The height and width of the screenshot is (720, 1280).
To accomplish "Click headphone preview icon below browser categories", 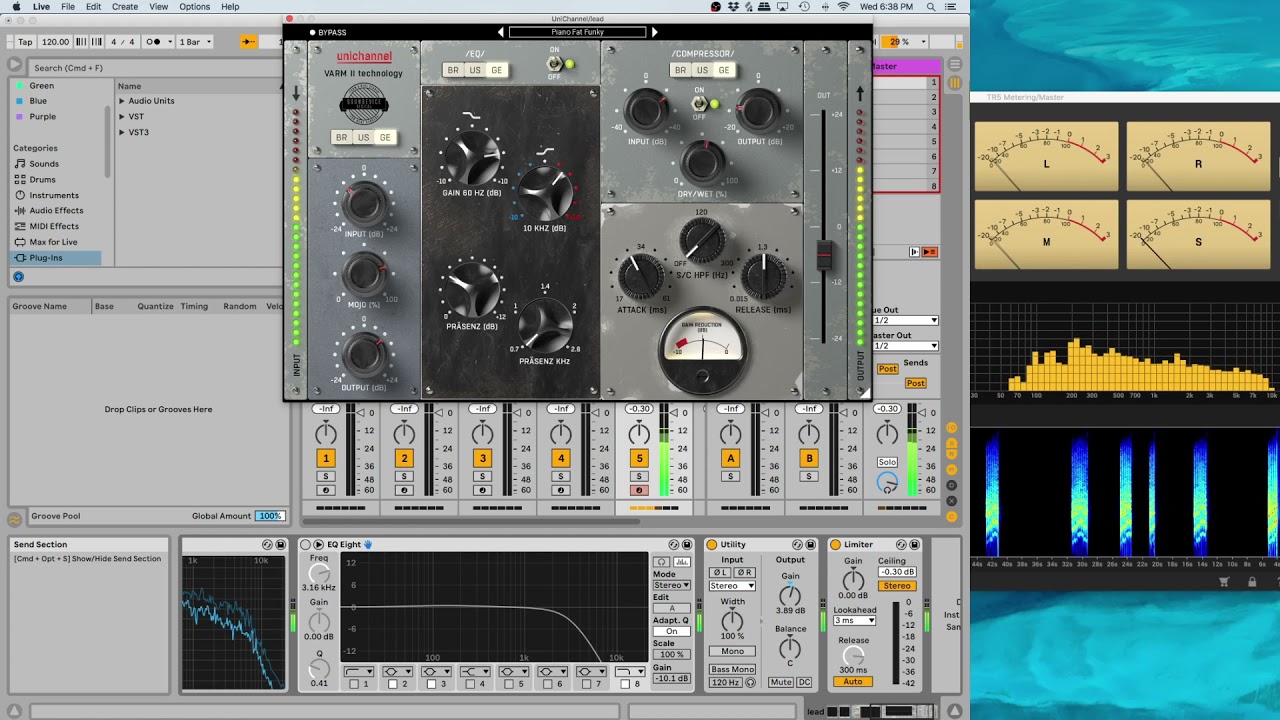I will (18, 276).
